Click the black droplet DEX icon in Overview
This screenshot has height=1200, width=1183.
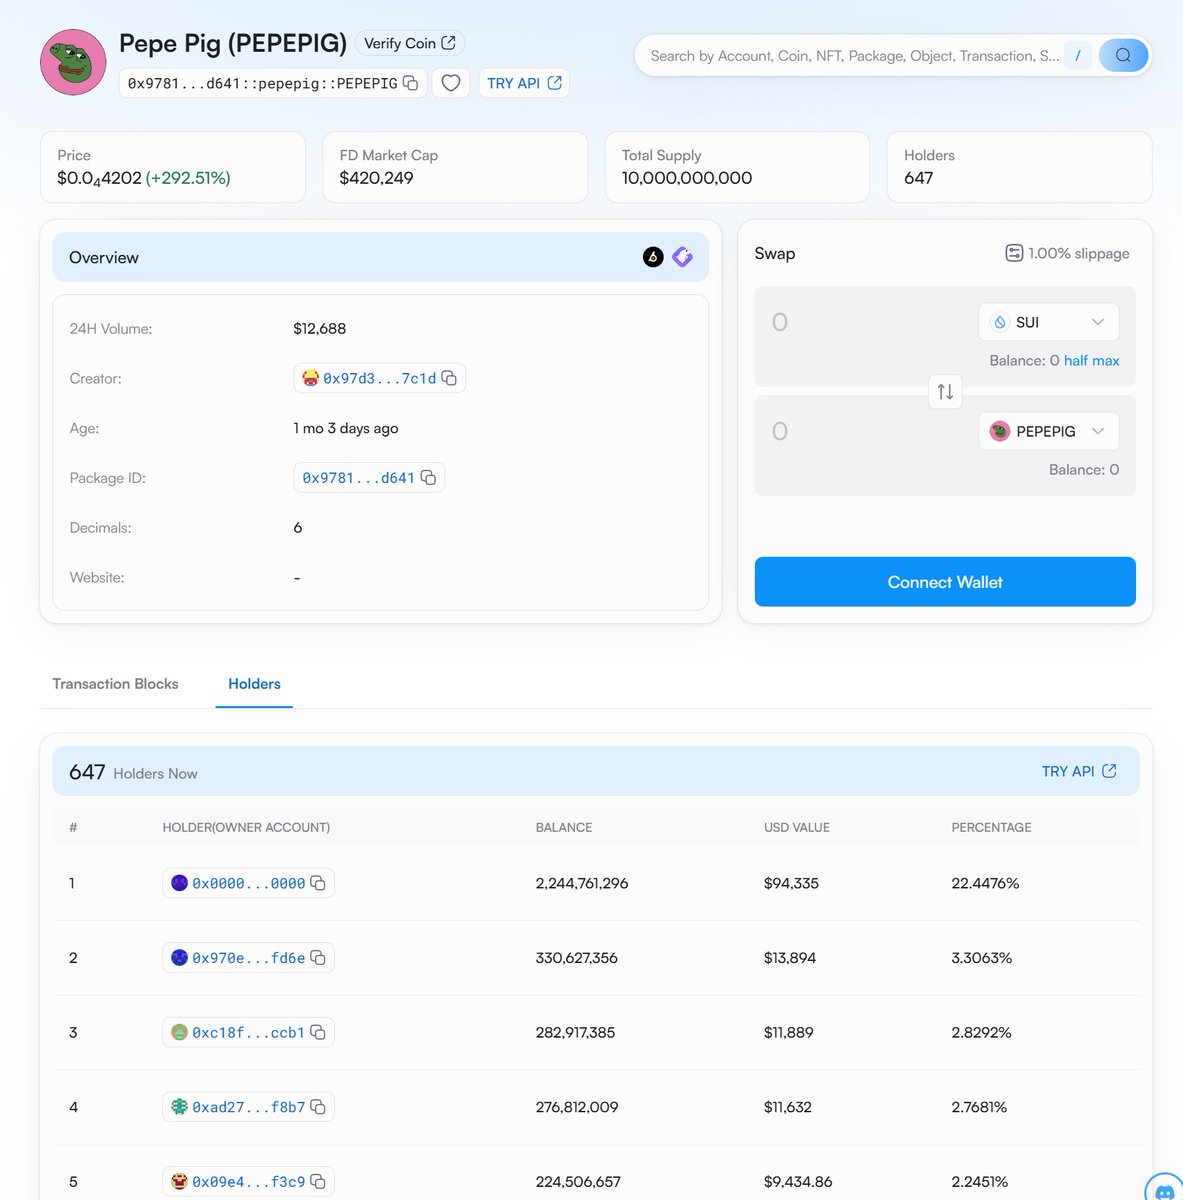pos(653,257)
